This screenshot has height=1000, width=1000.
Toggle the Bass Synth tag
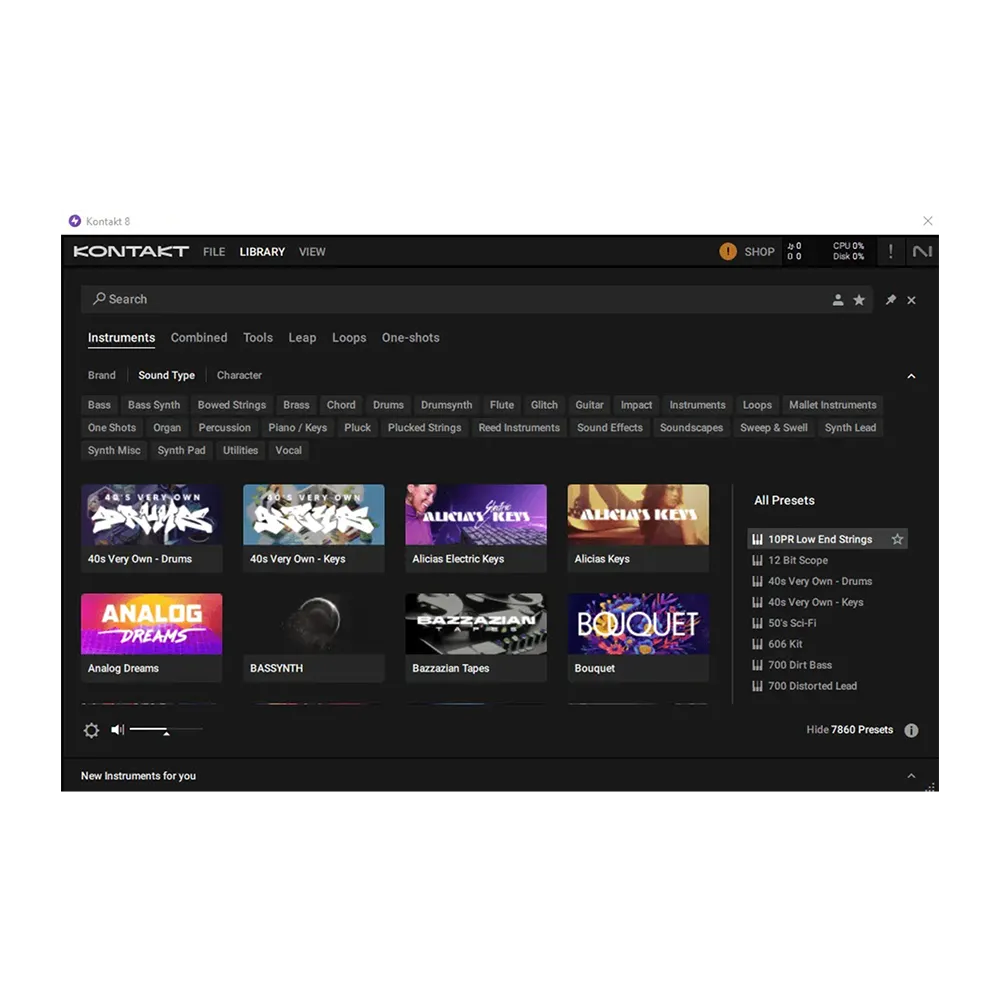(x=154, y=405)
